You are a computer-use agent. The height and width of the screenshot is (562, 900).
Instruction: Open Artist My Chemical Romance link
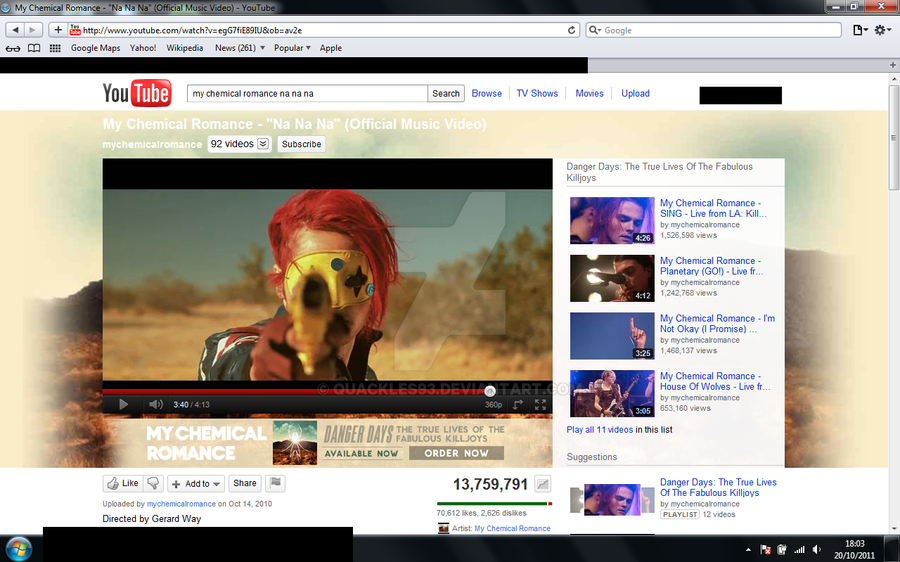tap(512, 528)
